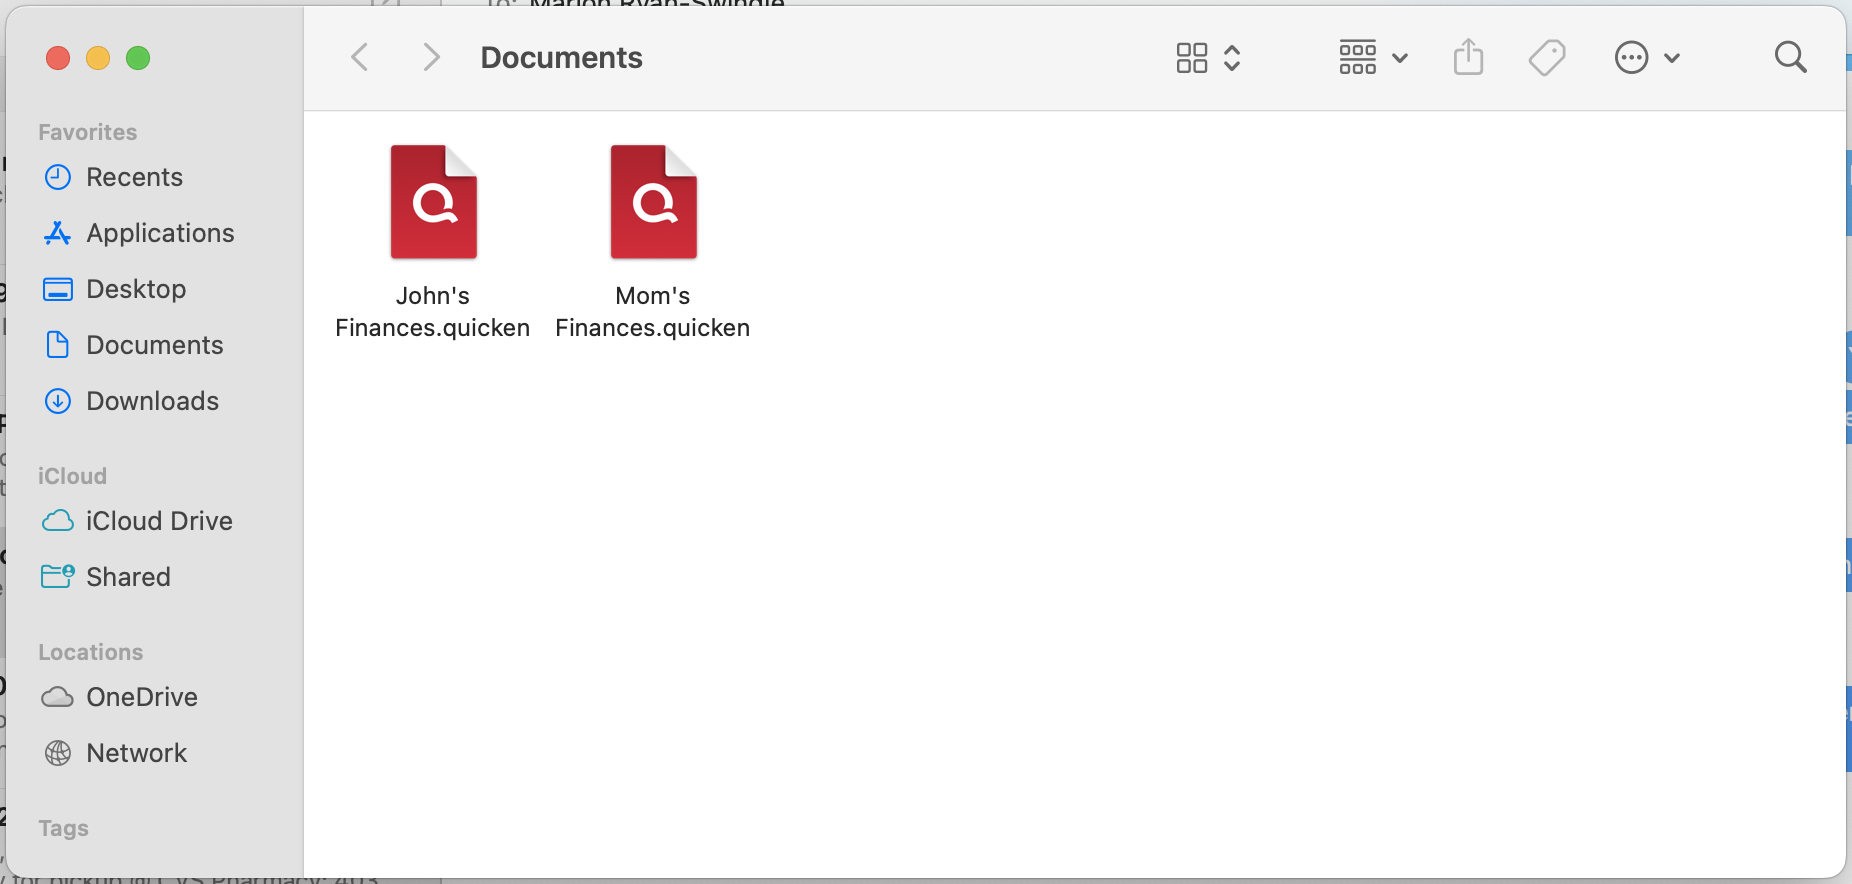Open the group-by grid icon
Screen dimensions: 1852x884
tap(1358, 58)
